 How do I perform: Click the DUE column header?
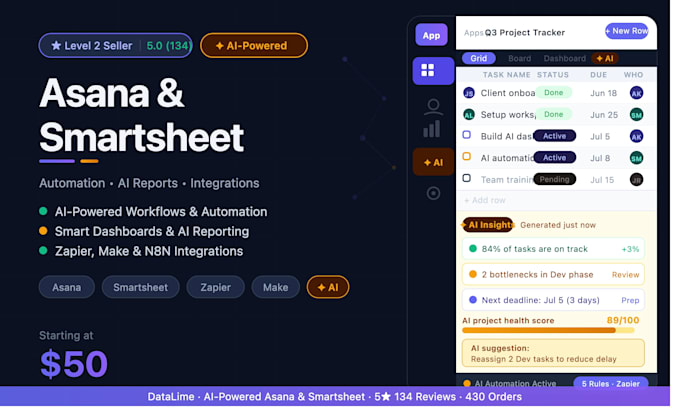(x=598, y=75)
